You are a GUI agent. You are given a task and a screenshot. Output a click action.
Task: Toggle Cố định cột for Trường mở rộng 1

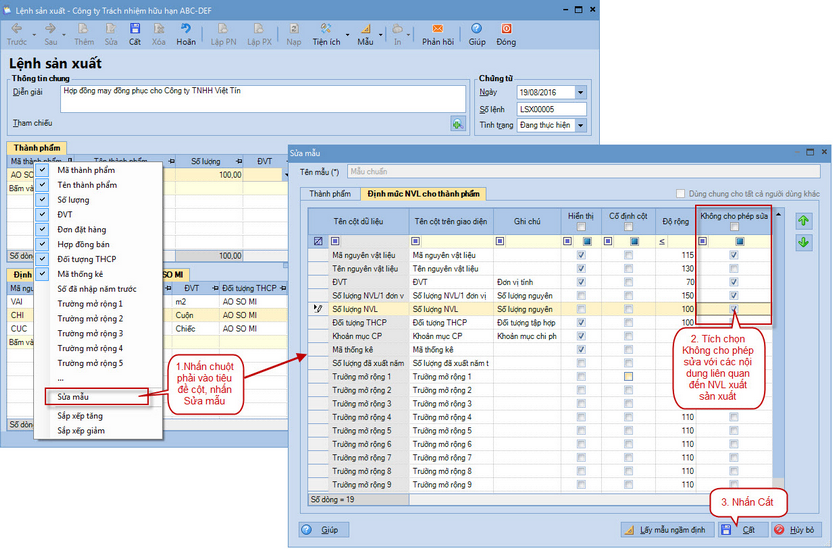tap(628, 377)
